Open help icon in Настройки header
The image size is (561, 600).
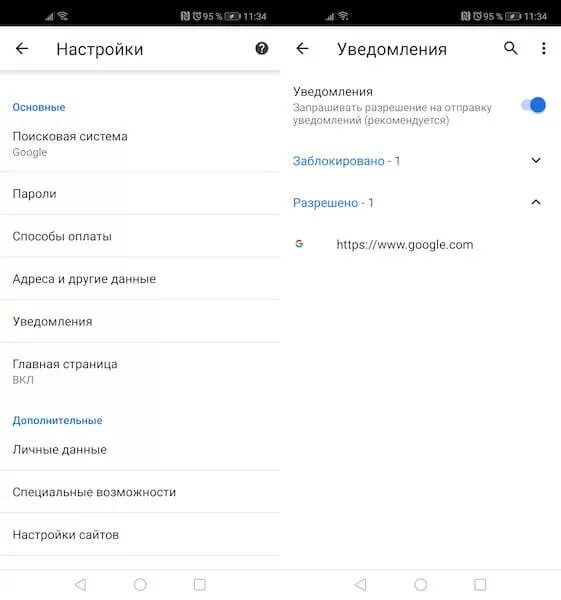pyautogui.click(x=262, y=49)
